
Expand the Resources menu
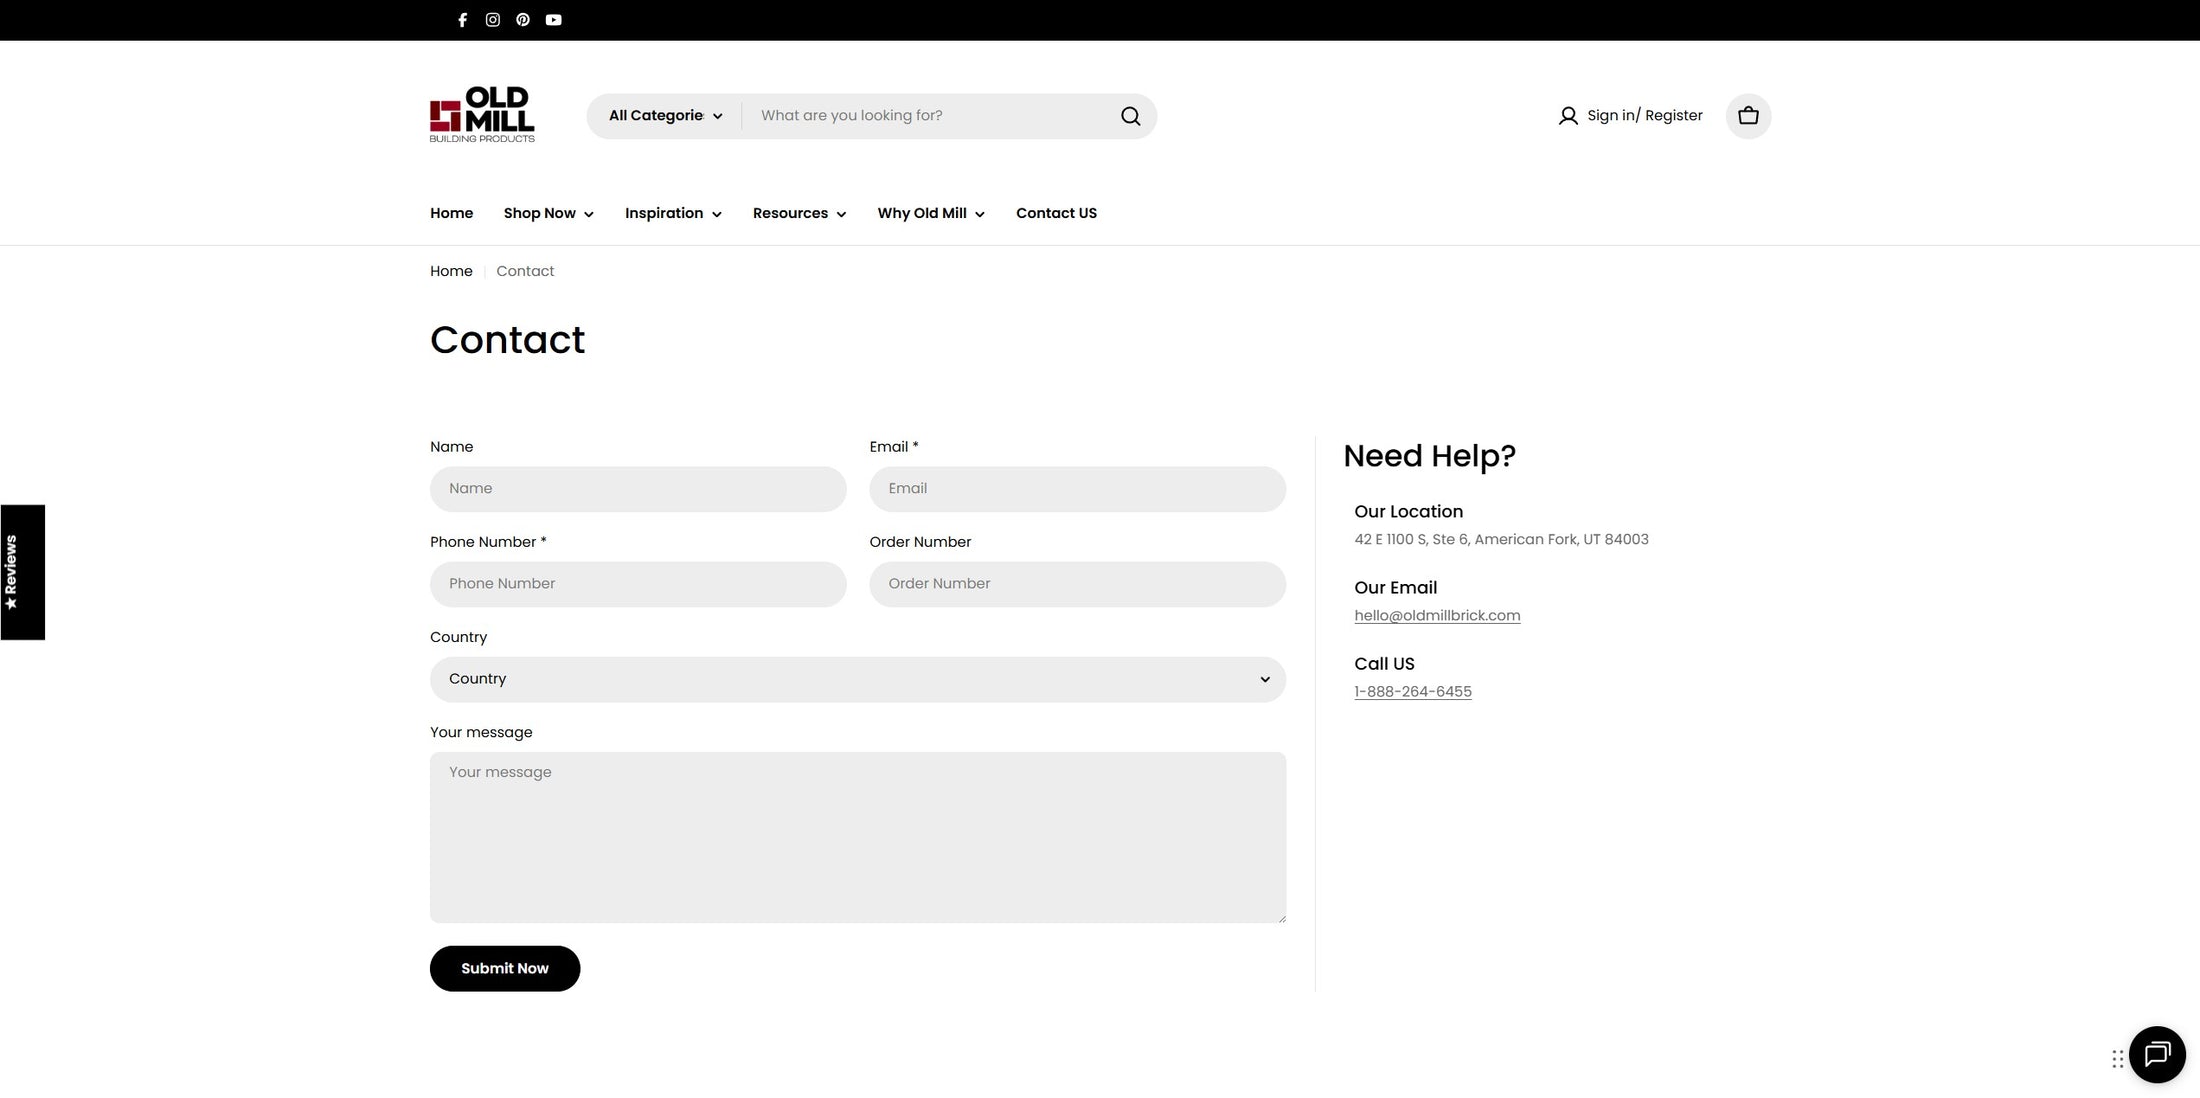799,213
